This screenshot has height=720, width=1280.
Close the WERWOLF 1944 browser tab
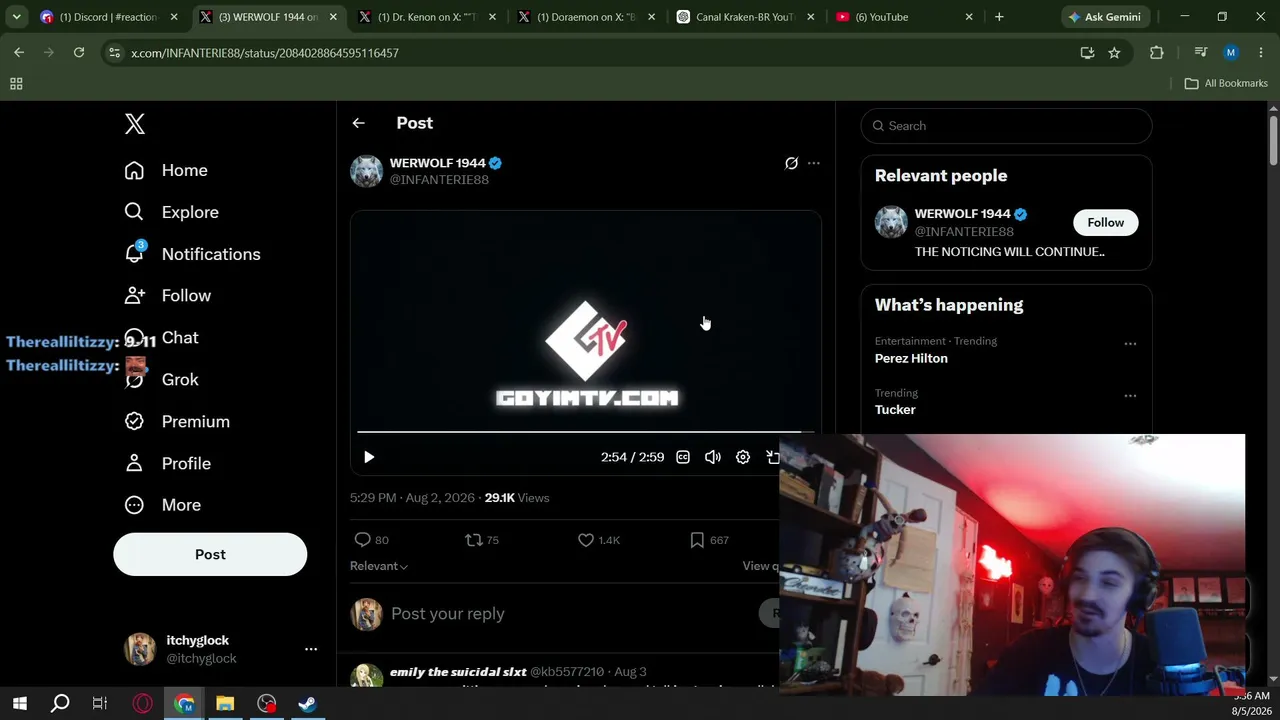(x=333, y=17)
